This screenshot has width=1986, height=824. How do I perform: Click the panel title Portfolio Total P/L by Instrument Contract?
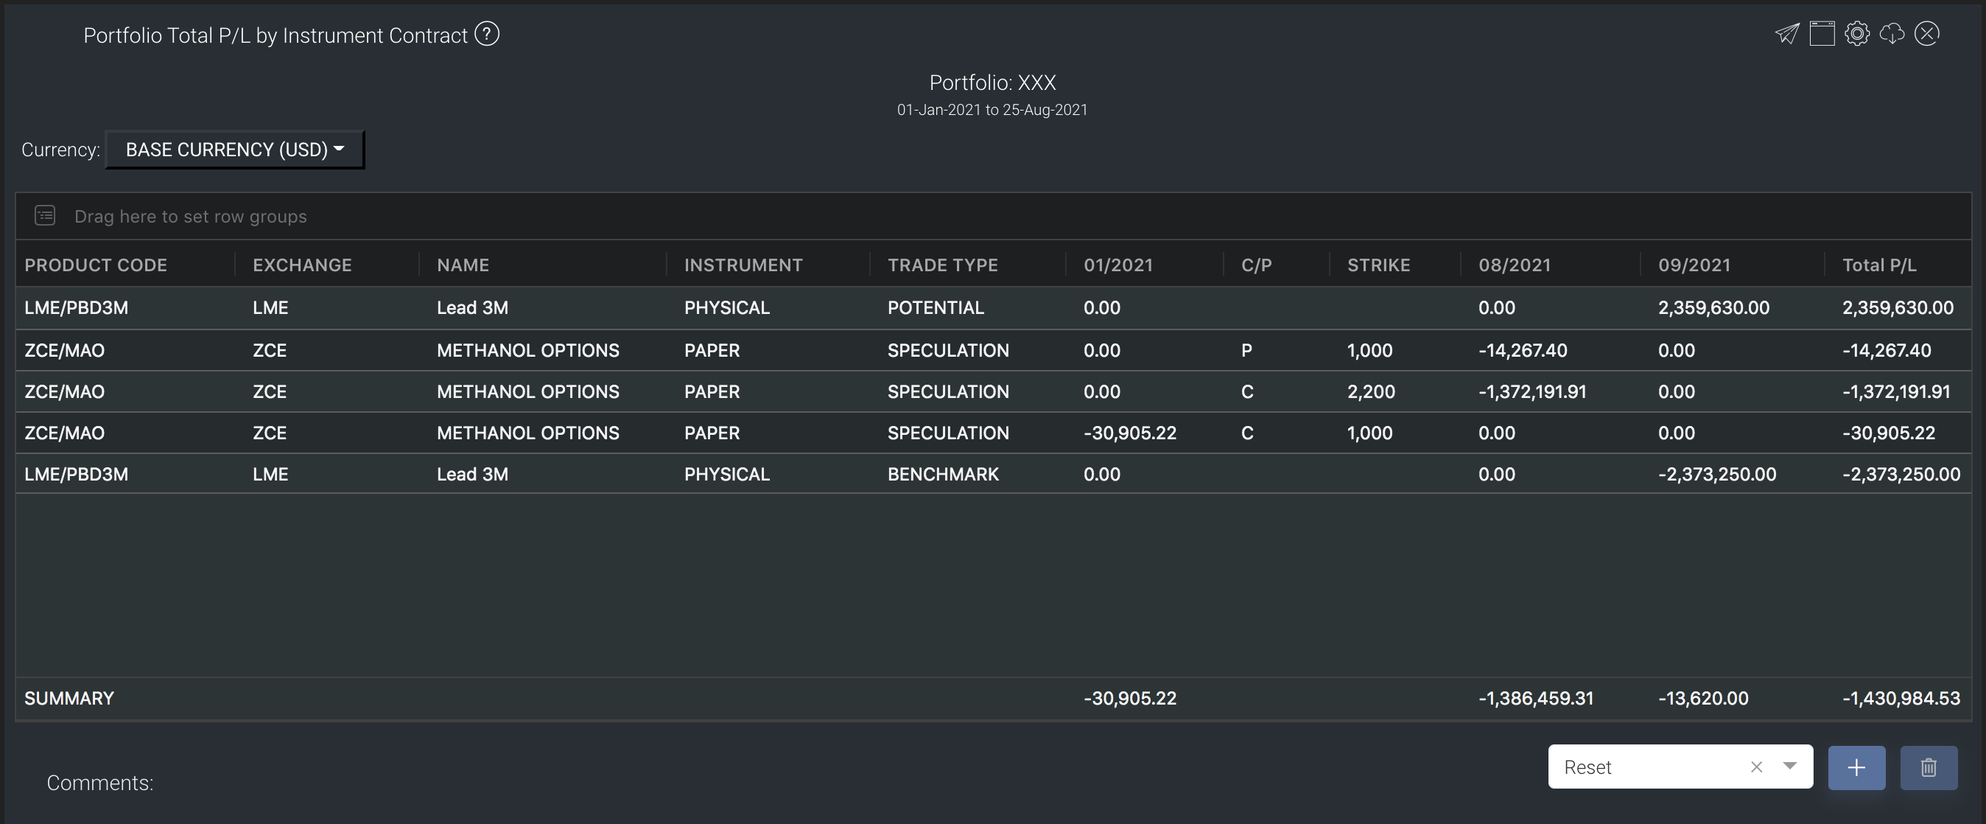tap(275, 36)
